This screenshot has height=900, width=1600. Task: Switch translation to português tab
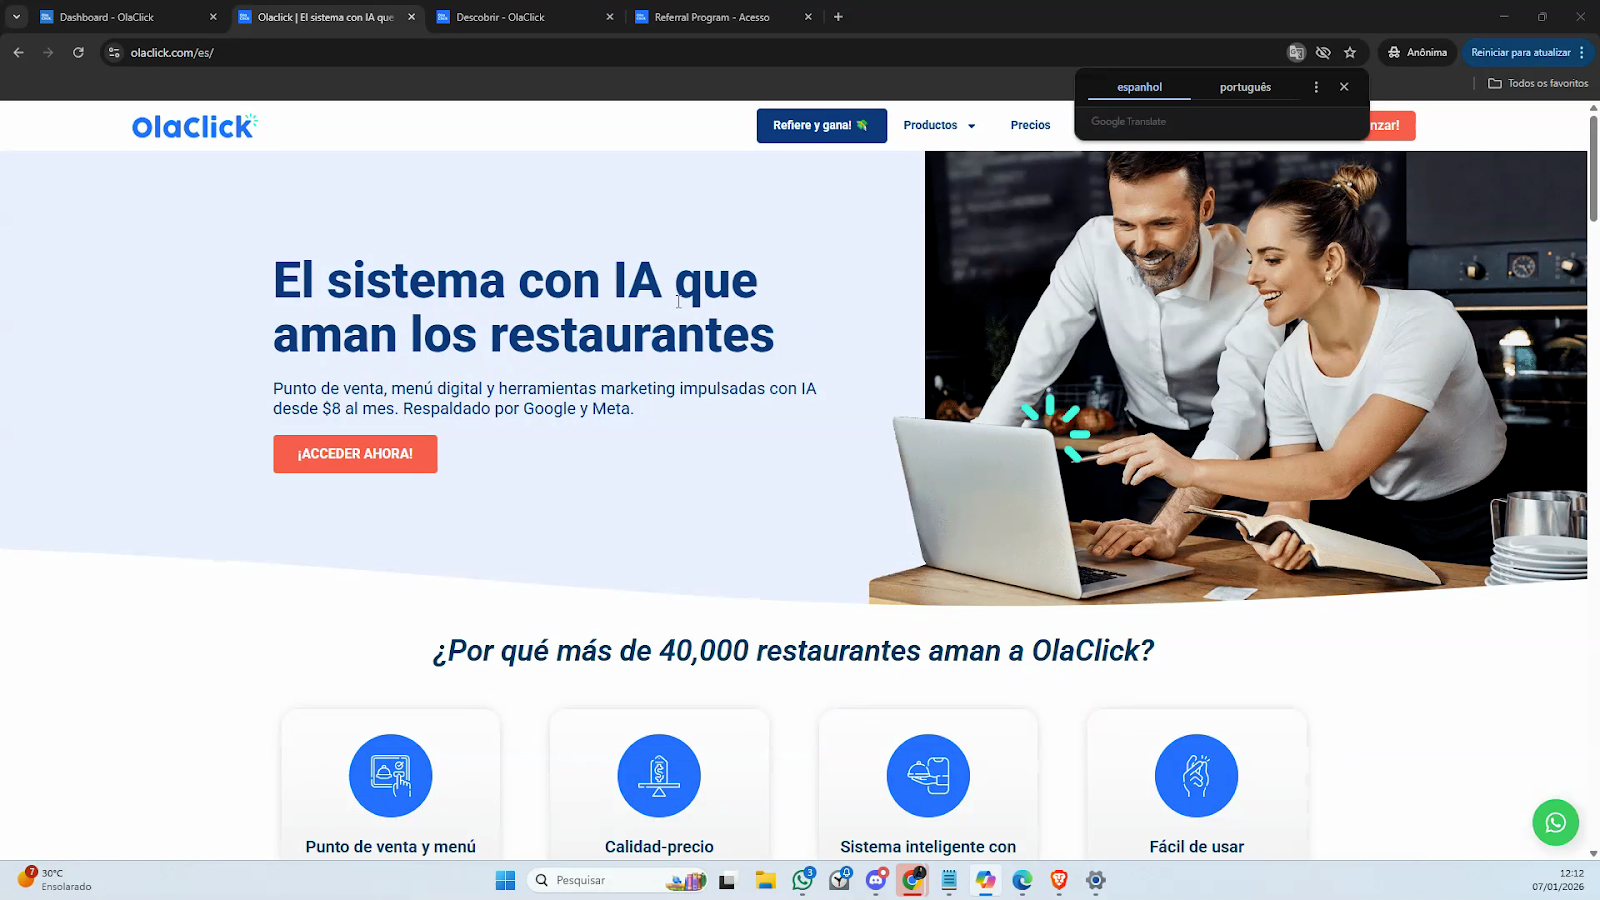[x=1245, y=87]
